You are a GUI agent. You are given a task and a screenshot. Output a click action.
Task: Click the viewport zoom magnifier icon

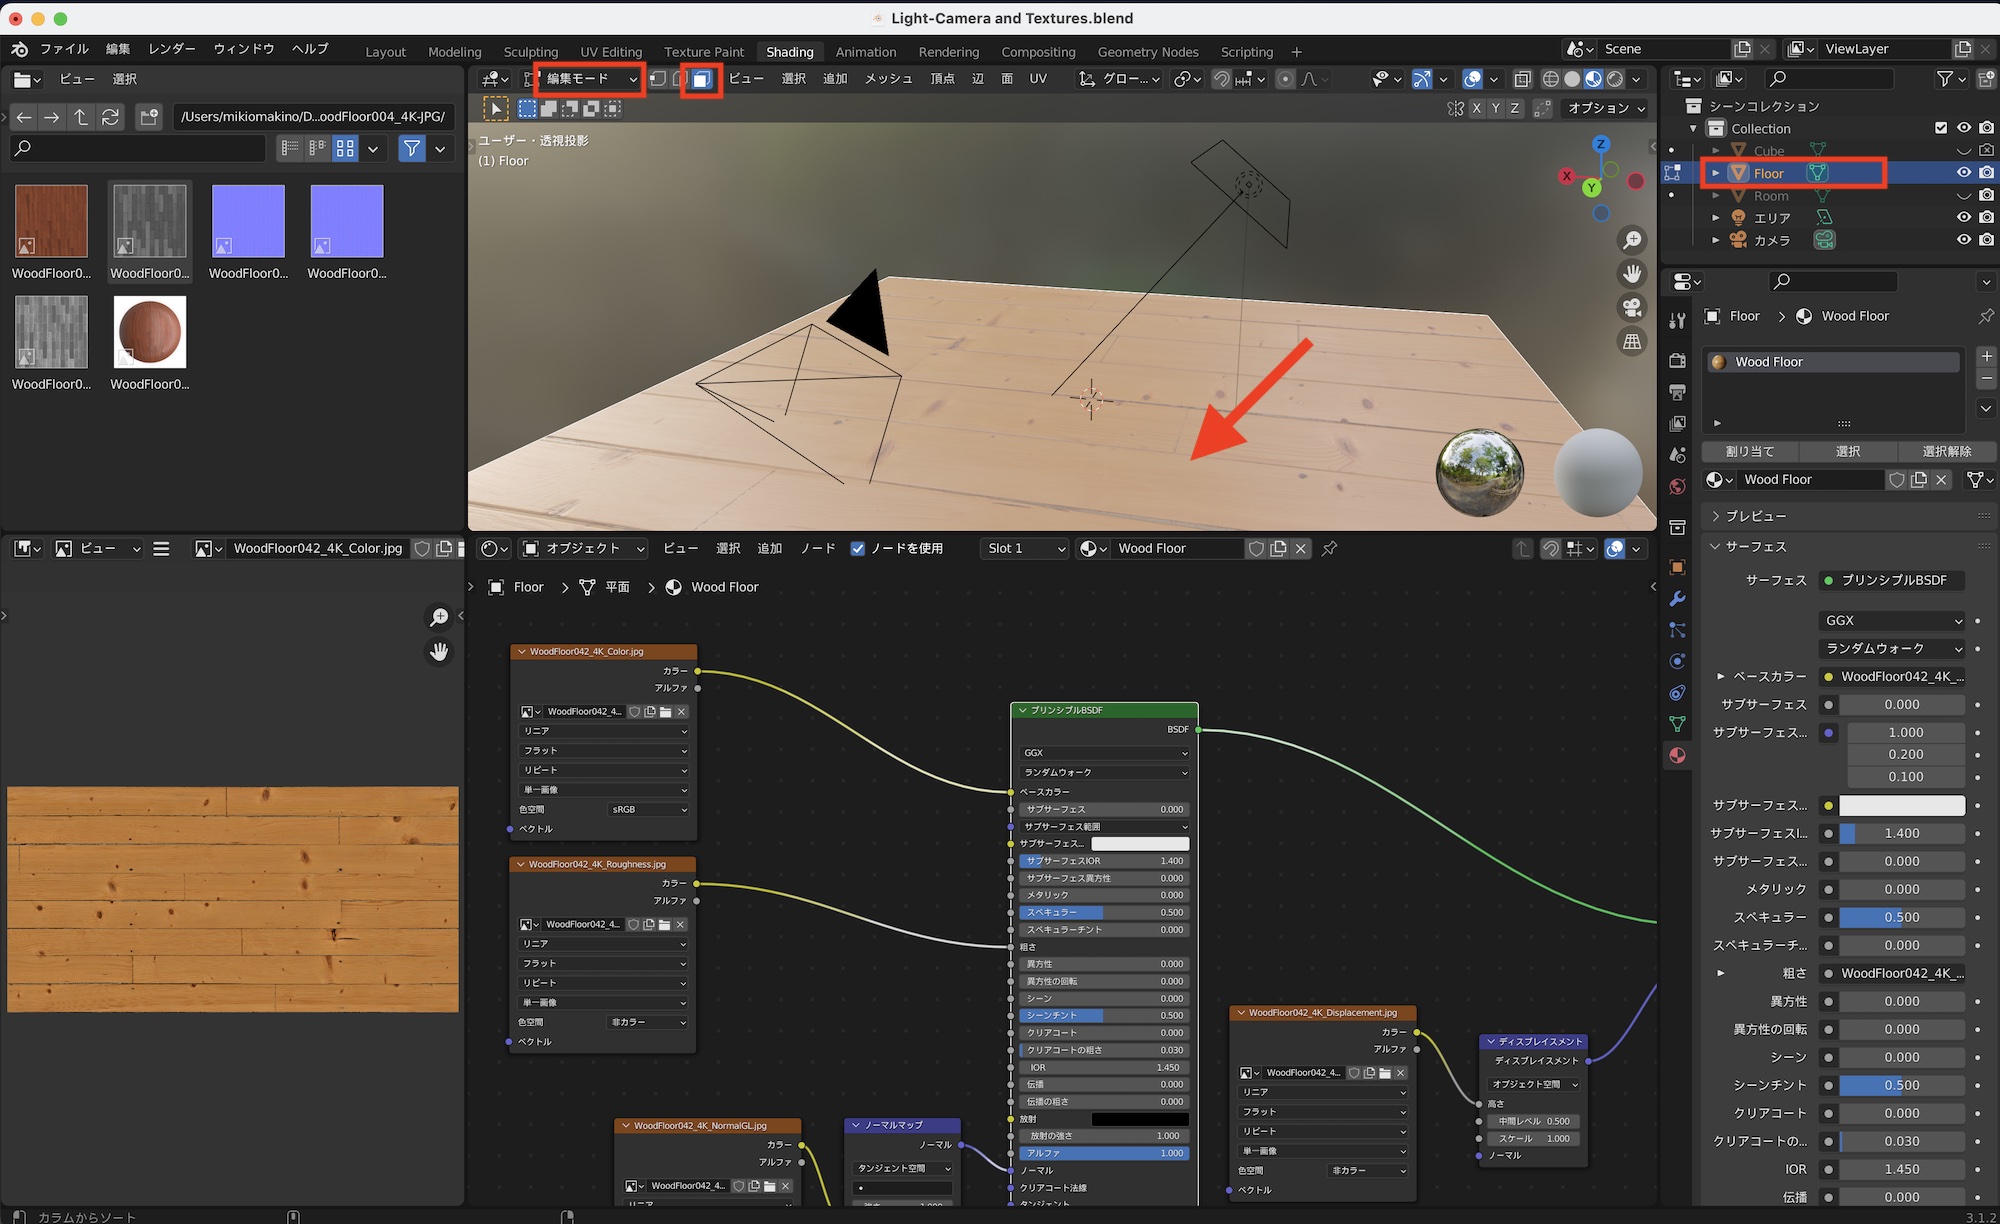[x=1632, y=240]
